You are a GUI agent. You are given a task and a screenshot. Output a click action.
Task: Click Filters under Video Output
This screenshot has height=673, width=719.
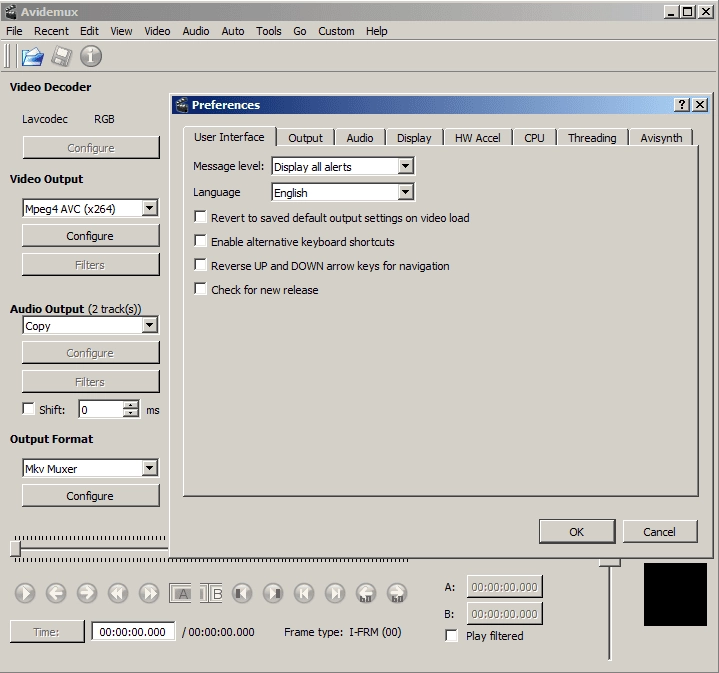click(x=90, y=265)
